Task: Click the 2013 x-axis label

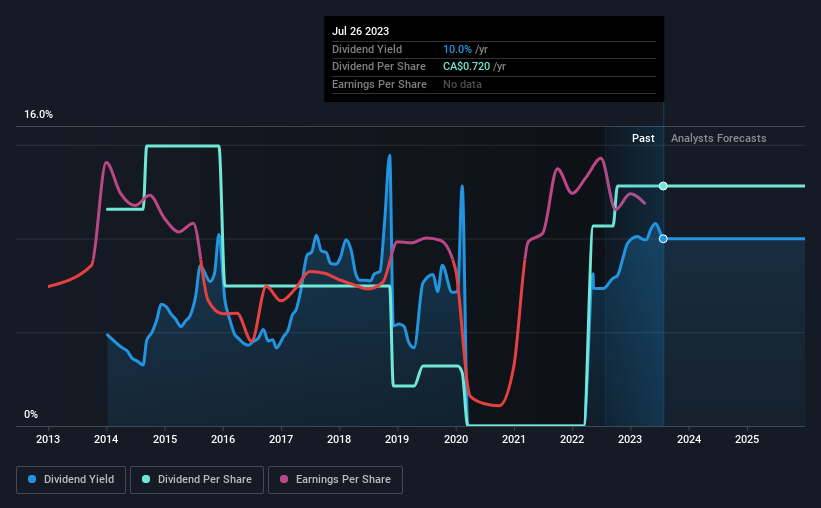Action: tap(48, 439)
